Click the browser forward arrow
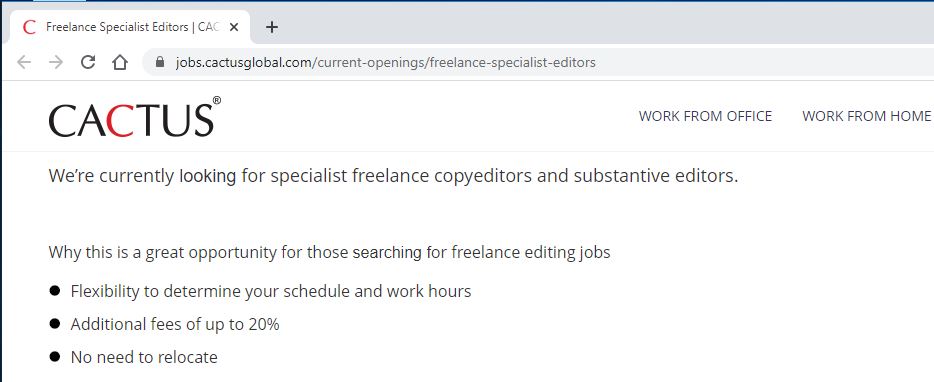Image resolution: width=934 pixels, height=382 pixels. point(56,62)
